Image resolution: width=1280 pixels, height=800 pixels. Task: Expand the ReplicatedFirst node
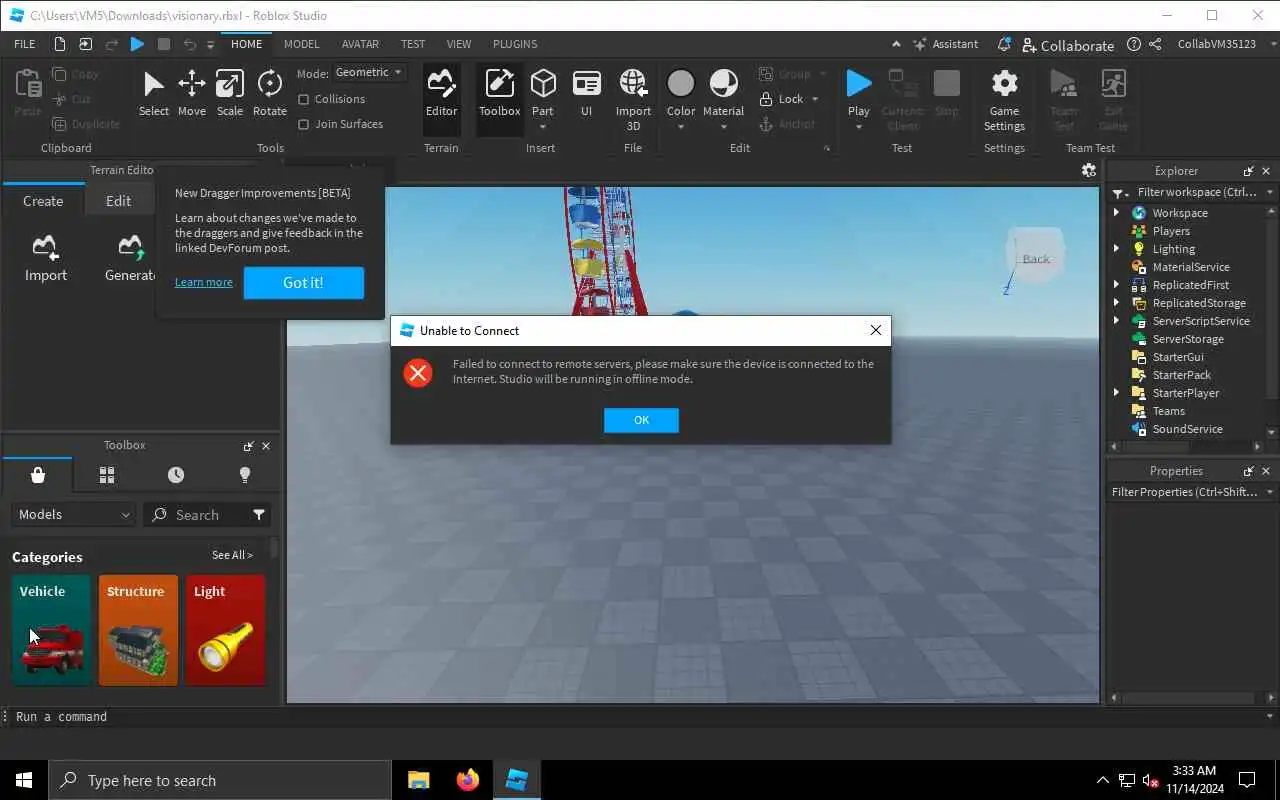[1117, 285]
